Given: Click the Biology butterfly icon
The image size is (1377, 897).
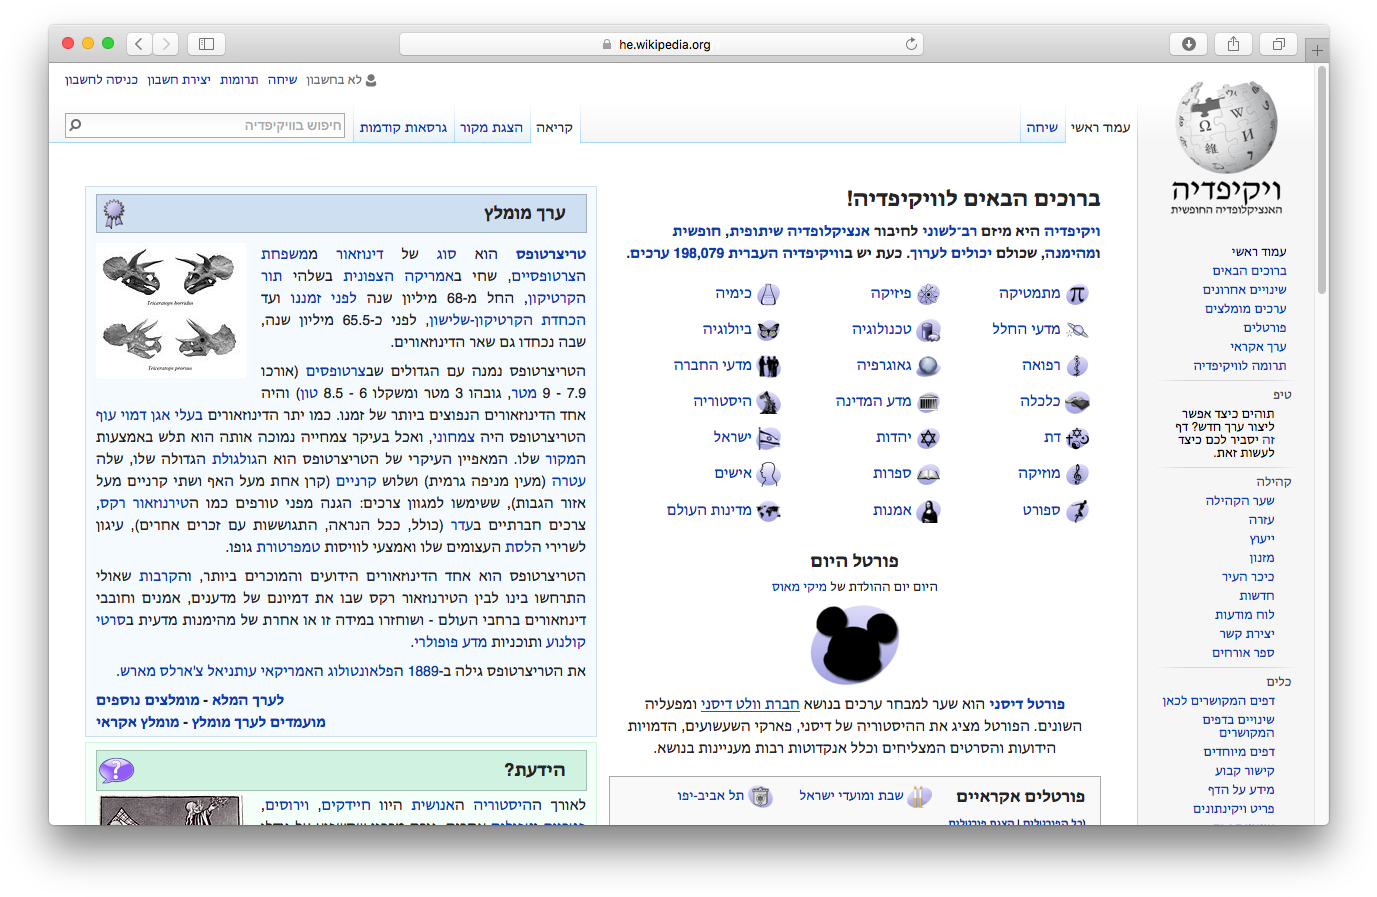Looking at the screenshot, I should [x=768, y=330].
